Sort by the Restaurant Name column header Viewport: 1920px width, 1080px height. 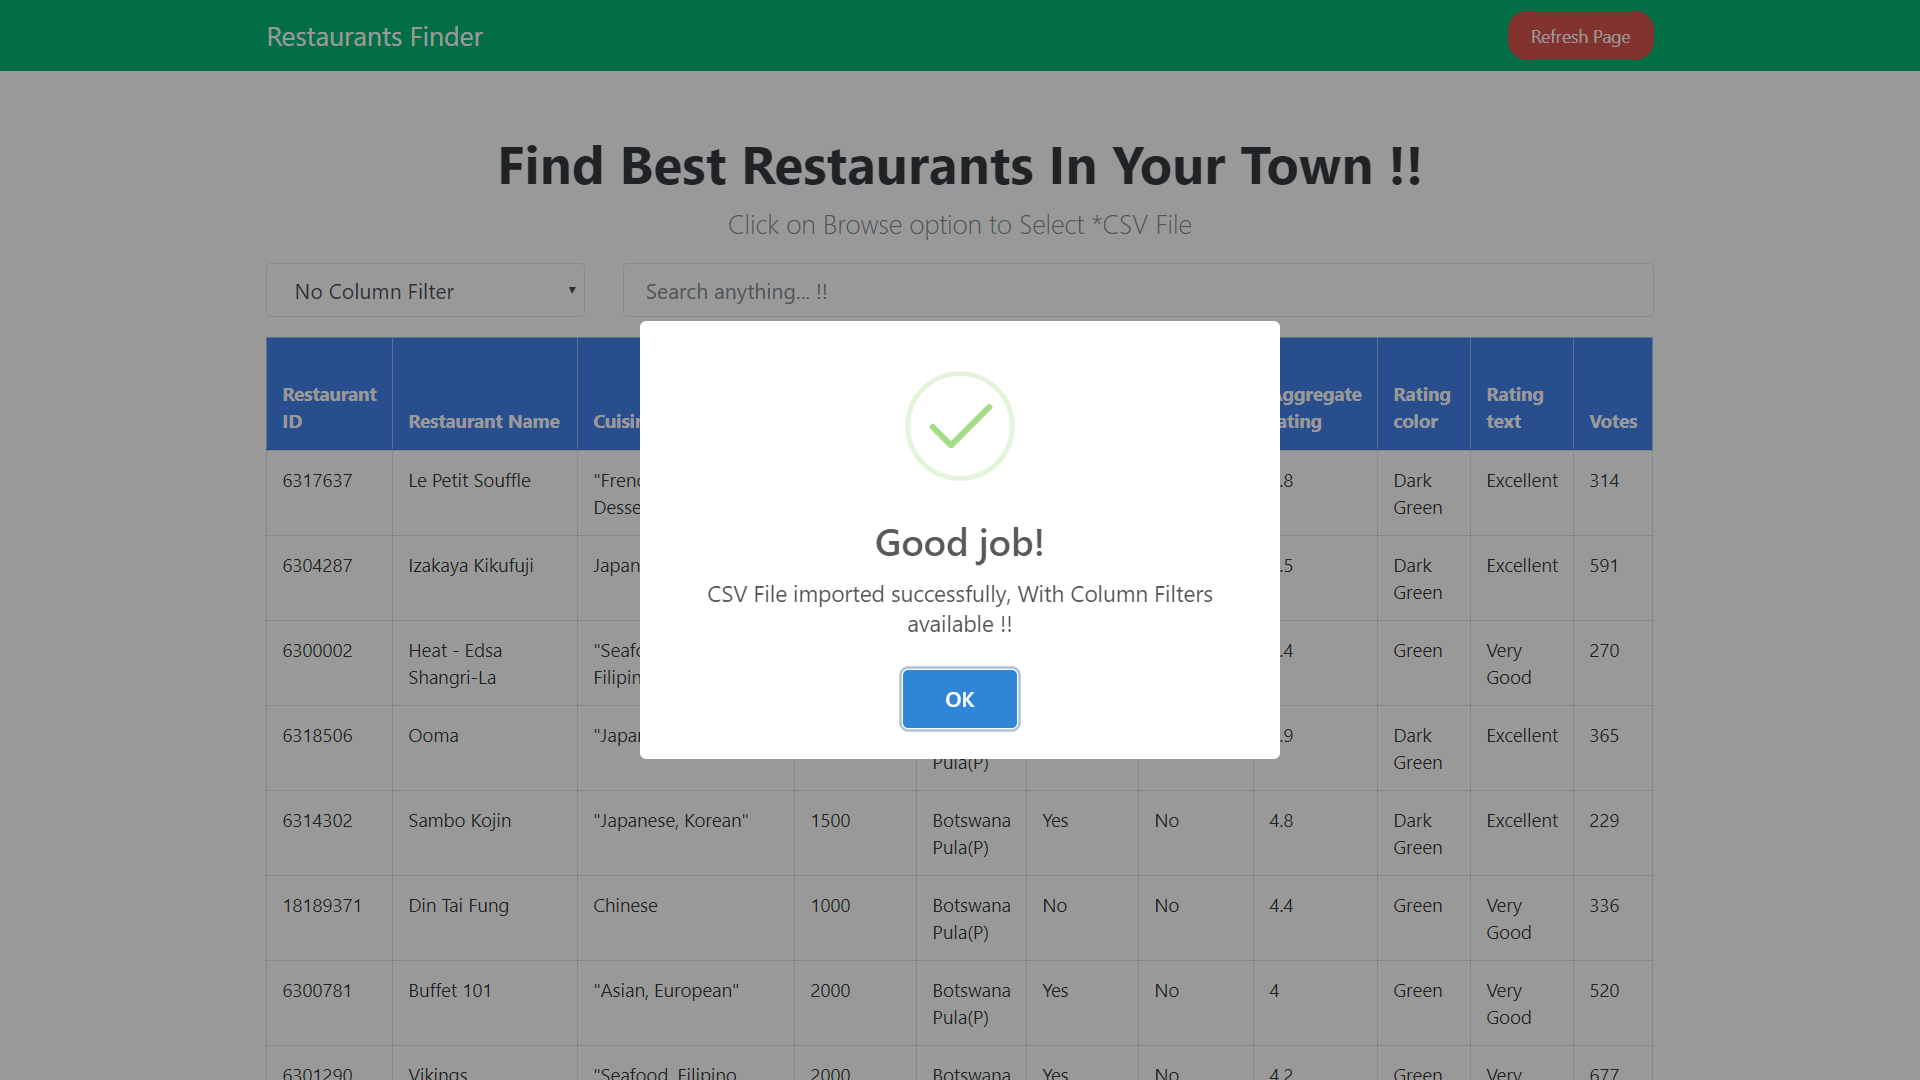pyautogui.click(x=484, y=421)
